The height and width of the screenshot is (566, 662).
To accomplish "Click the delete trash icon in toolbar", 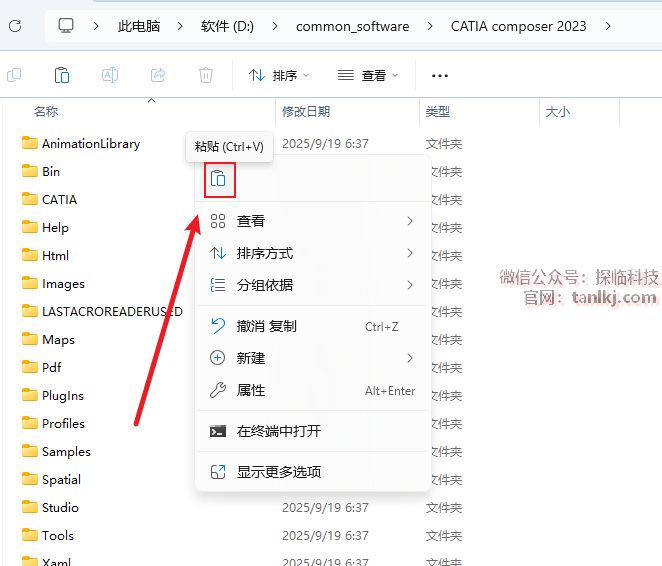I will tap(206, 75).
